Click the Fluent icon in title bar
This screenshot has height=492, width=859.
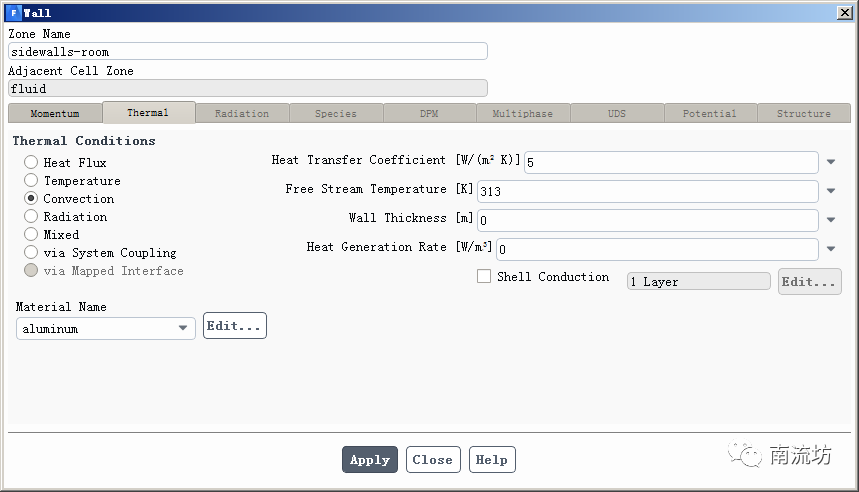pyautogui.click(x=13, y=13)
